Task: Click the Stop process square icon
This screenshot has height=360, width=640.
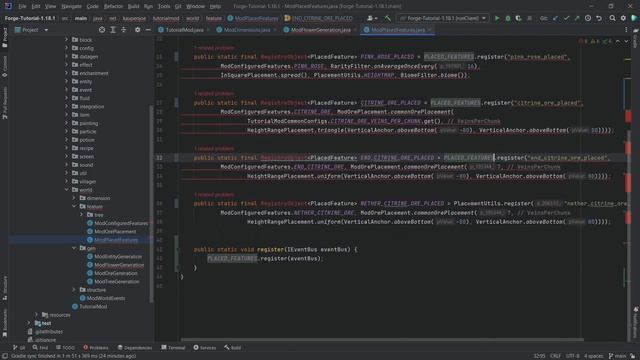Action: tap(529, 18)
